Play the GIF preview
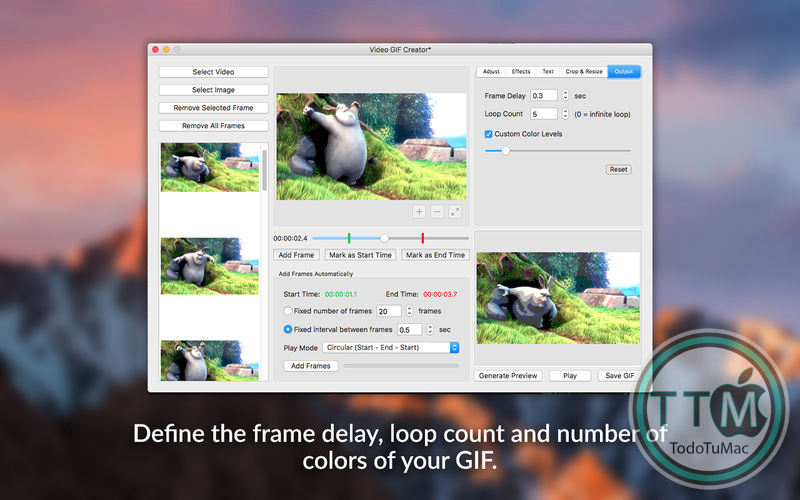The height and width of the screenshot is (500, 800). 570,376
